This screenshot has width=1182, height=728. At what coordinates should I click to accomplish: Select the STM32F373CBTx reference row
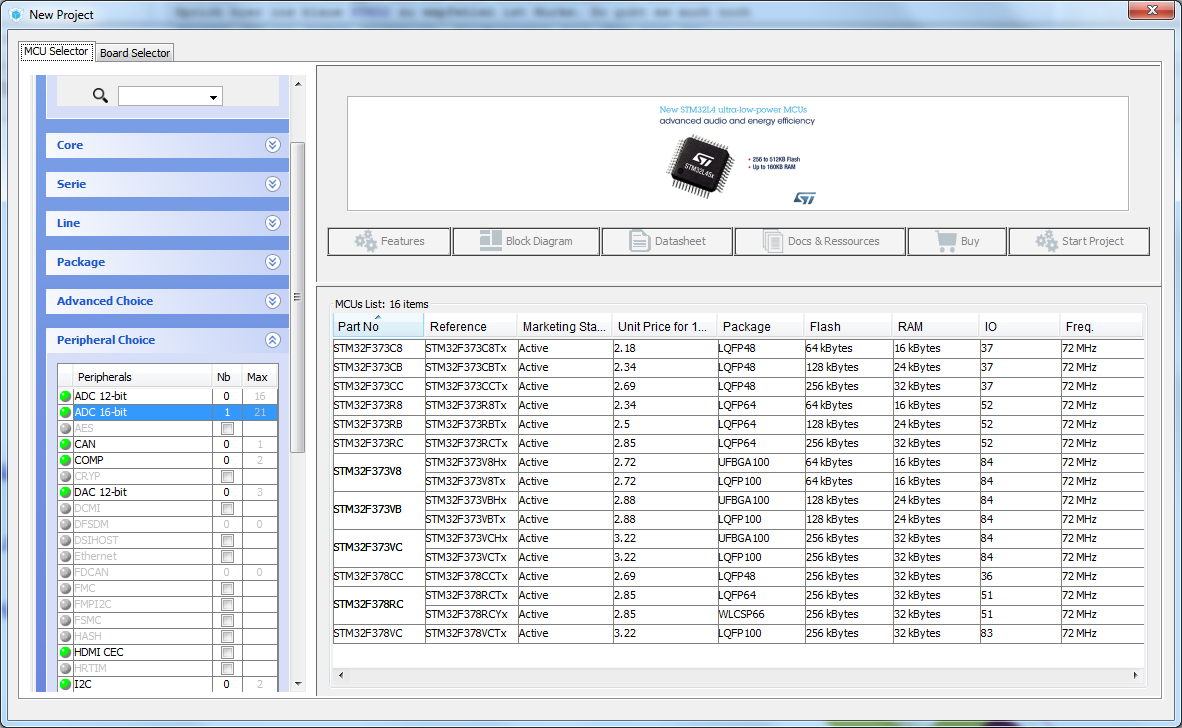470,367
